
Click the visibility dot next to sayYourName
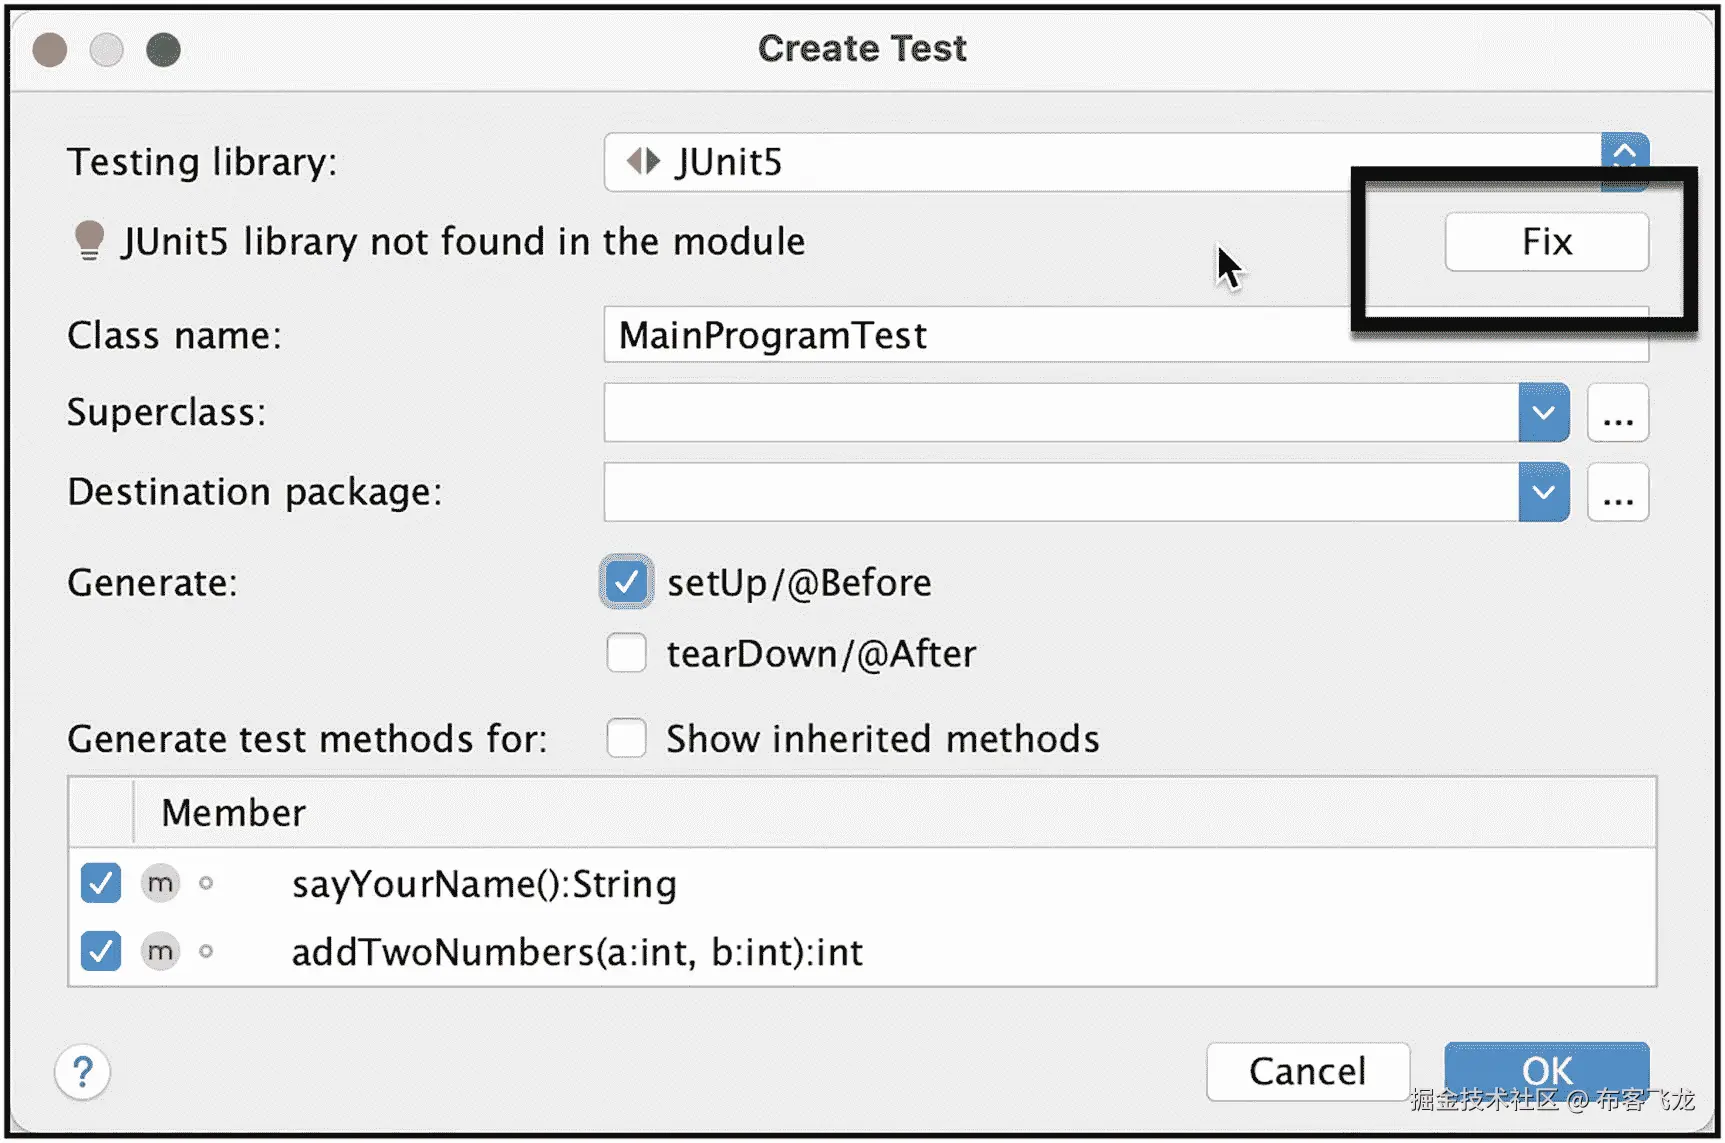click(x=206, y=884)
